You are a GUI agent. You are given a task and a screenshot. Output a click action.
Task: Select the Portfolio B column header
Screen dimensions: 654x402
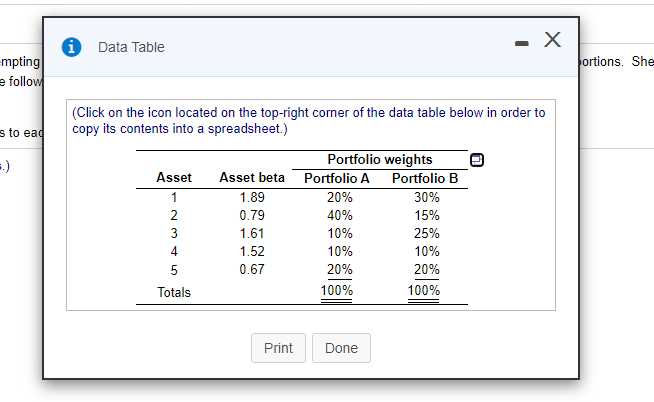tap(425, 178)
